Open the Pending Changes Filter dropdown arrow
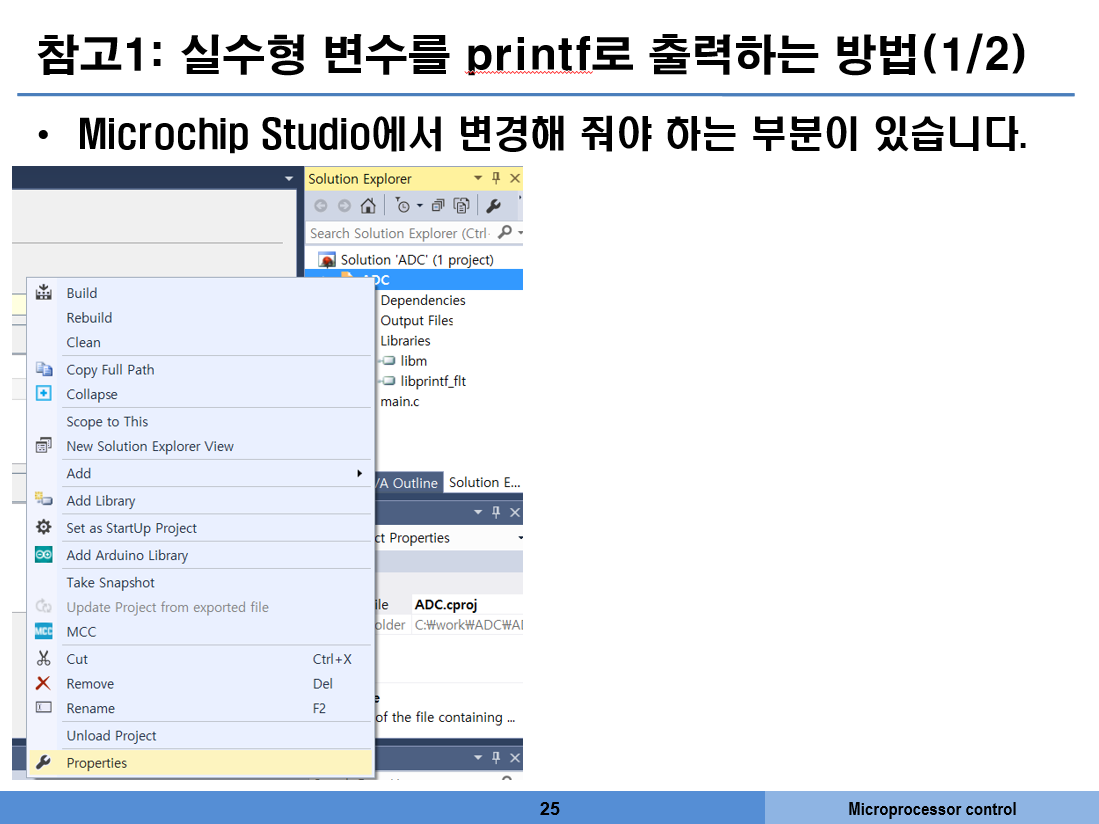Image resolution: width=1099 pixels, height=824 pixels. tap(418, 206)
